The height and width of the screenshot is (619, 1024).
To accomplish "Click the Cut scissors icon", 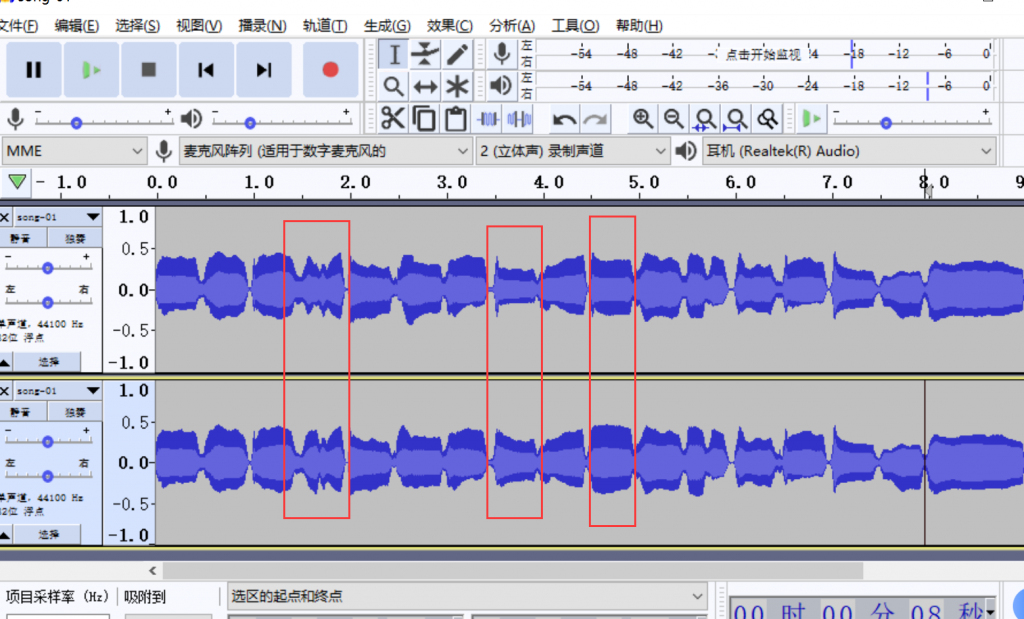I will tap(393, 119).
